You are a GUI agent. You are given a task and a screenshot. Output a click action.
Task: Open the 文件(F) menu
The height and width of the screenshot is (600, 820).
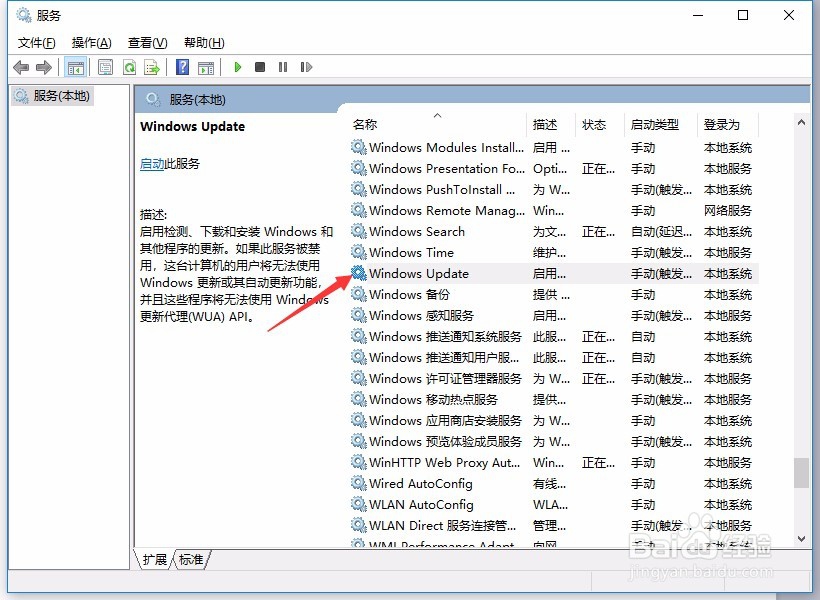[x=37, y=43]
